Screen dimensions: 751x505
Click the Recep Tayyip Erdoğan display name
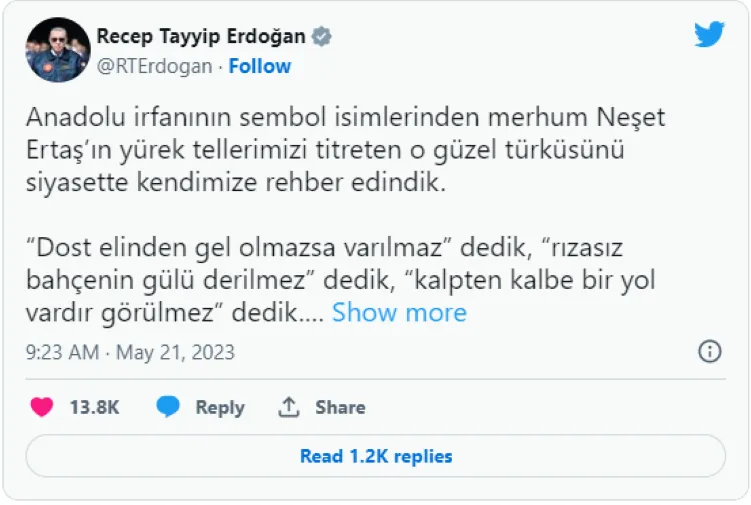202,37
